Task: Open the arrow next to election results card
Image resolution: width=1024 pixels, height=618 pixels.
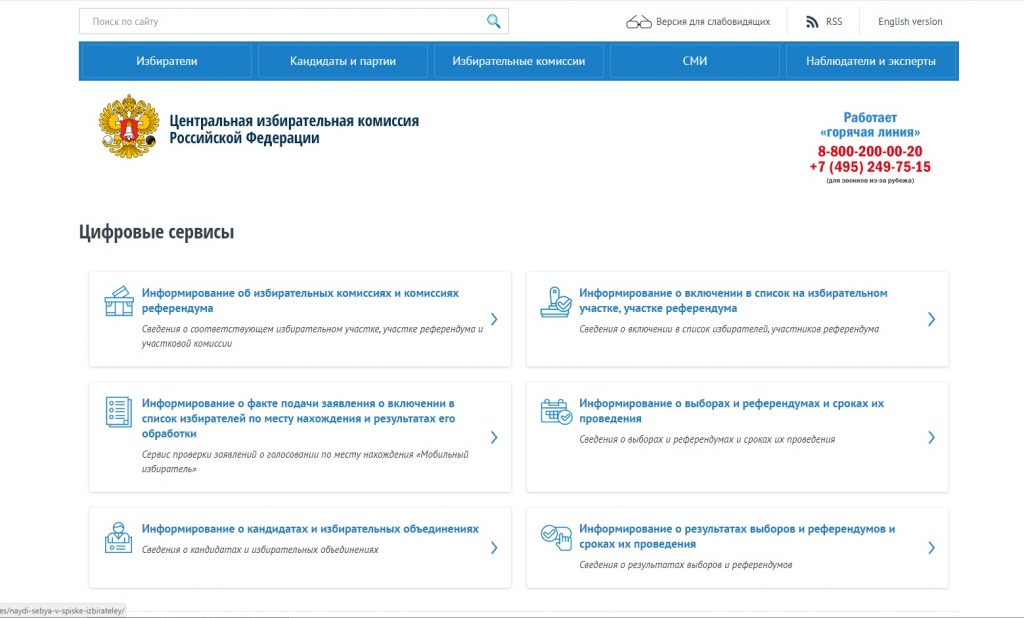Action: [931, 548]
